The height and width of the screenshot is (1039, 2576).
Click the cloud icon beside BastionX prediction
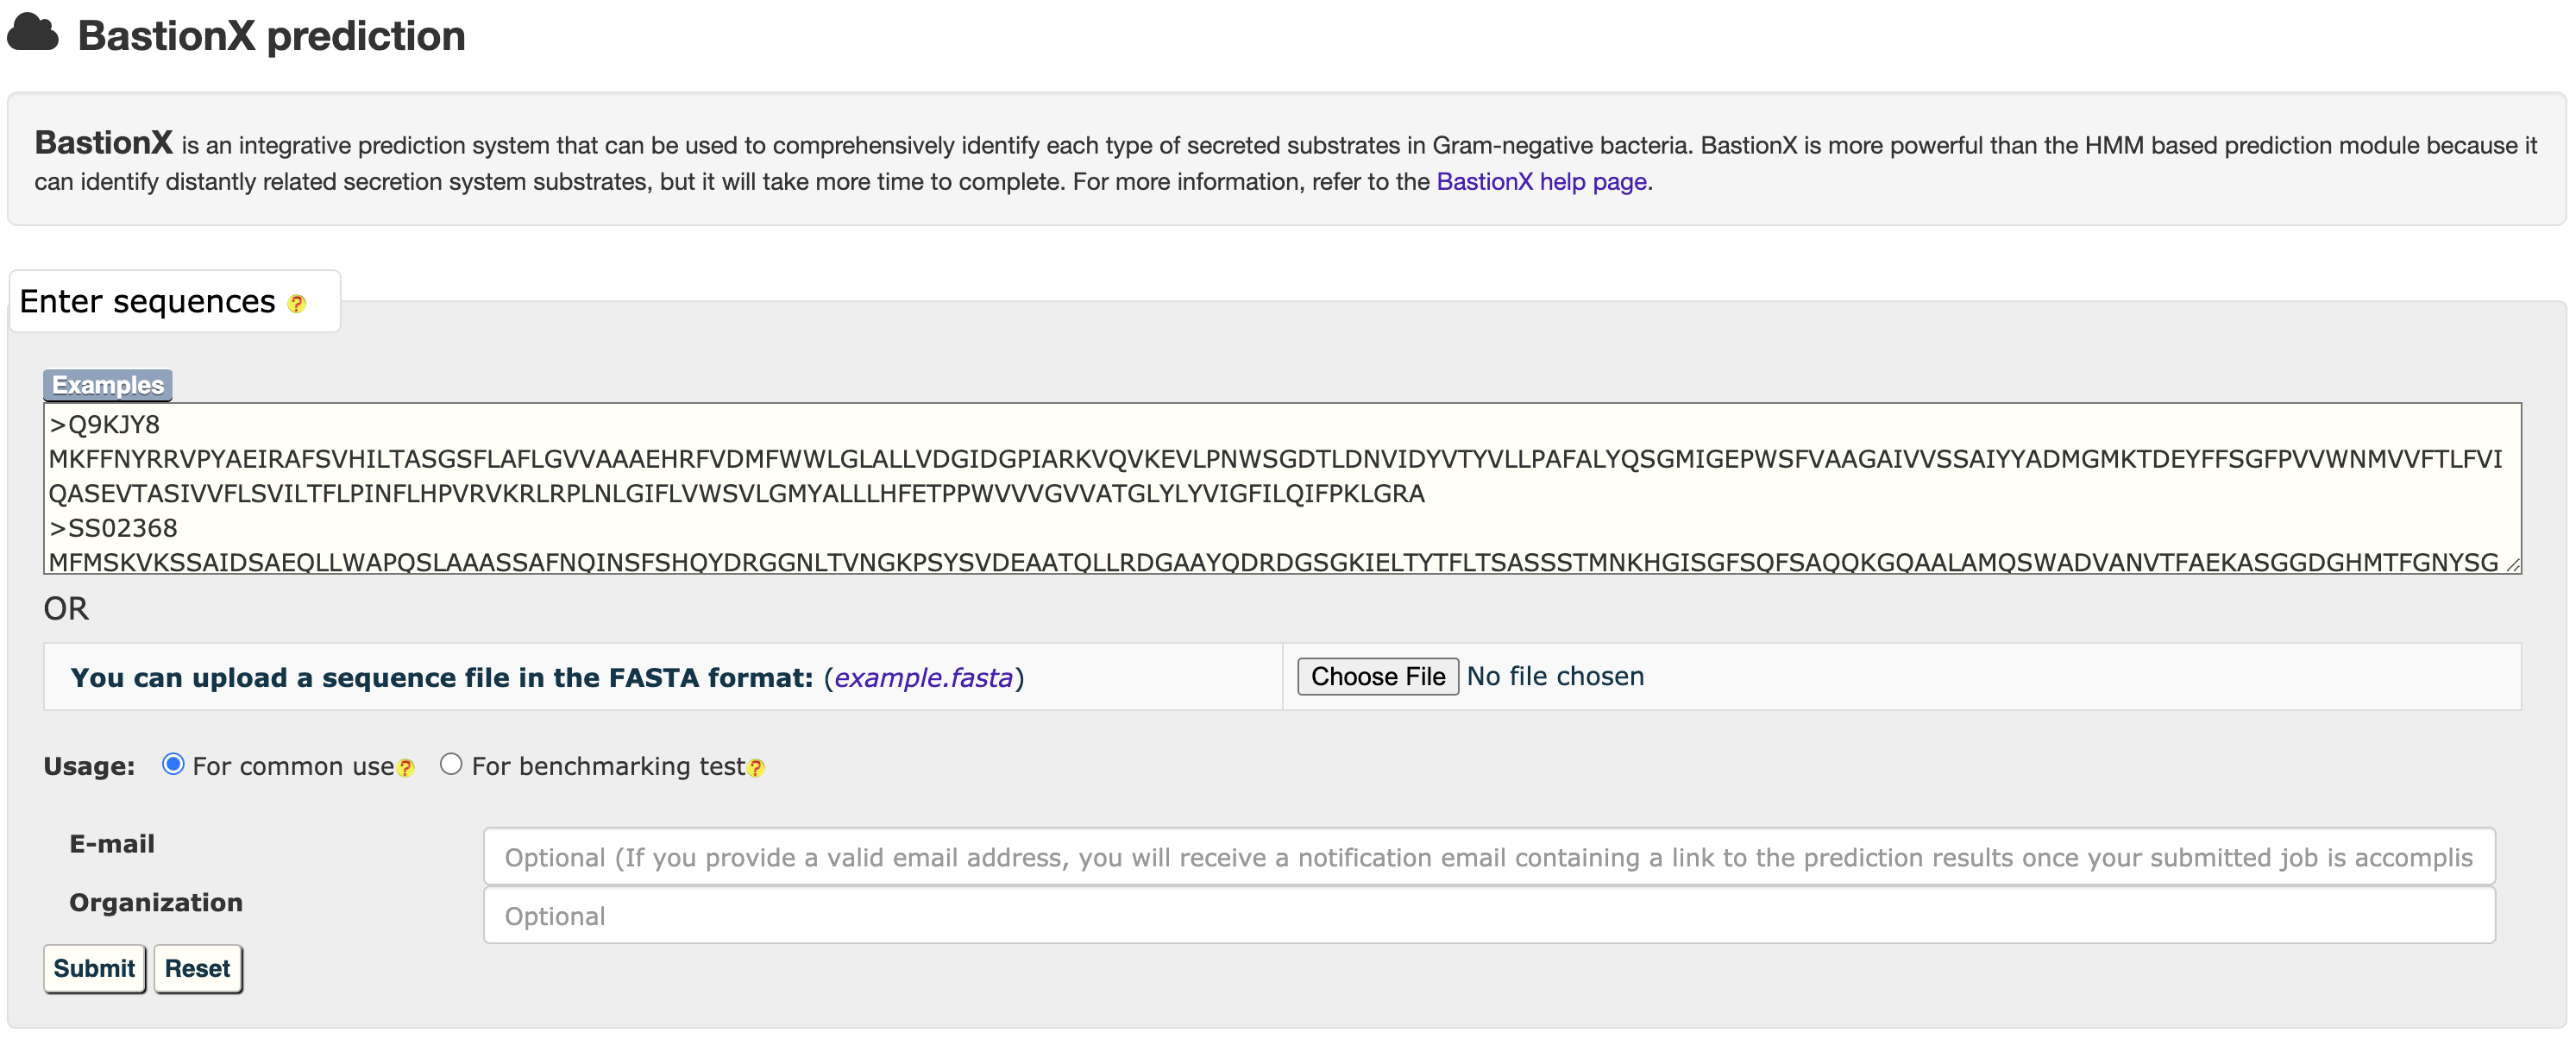pyautogui.click(x=33, y=33)
